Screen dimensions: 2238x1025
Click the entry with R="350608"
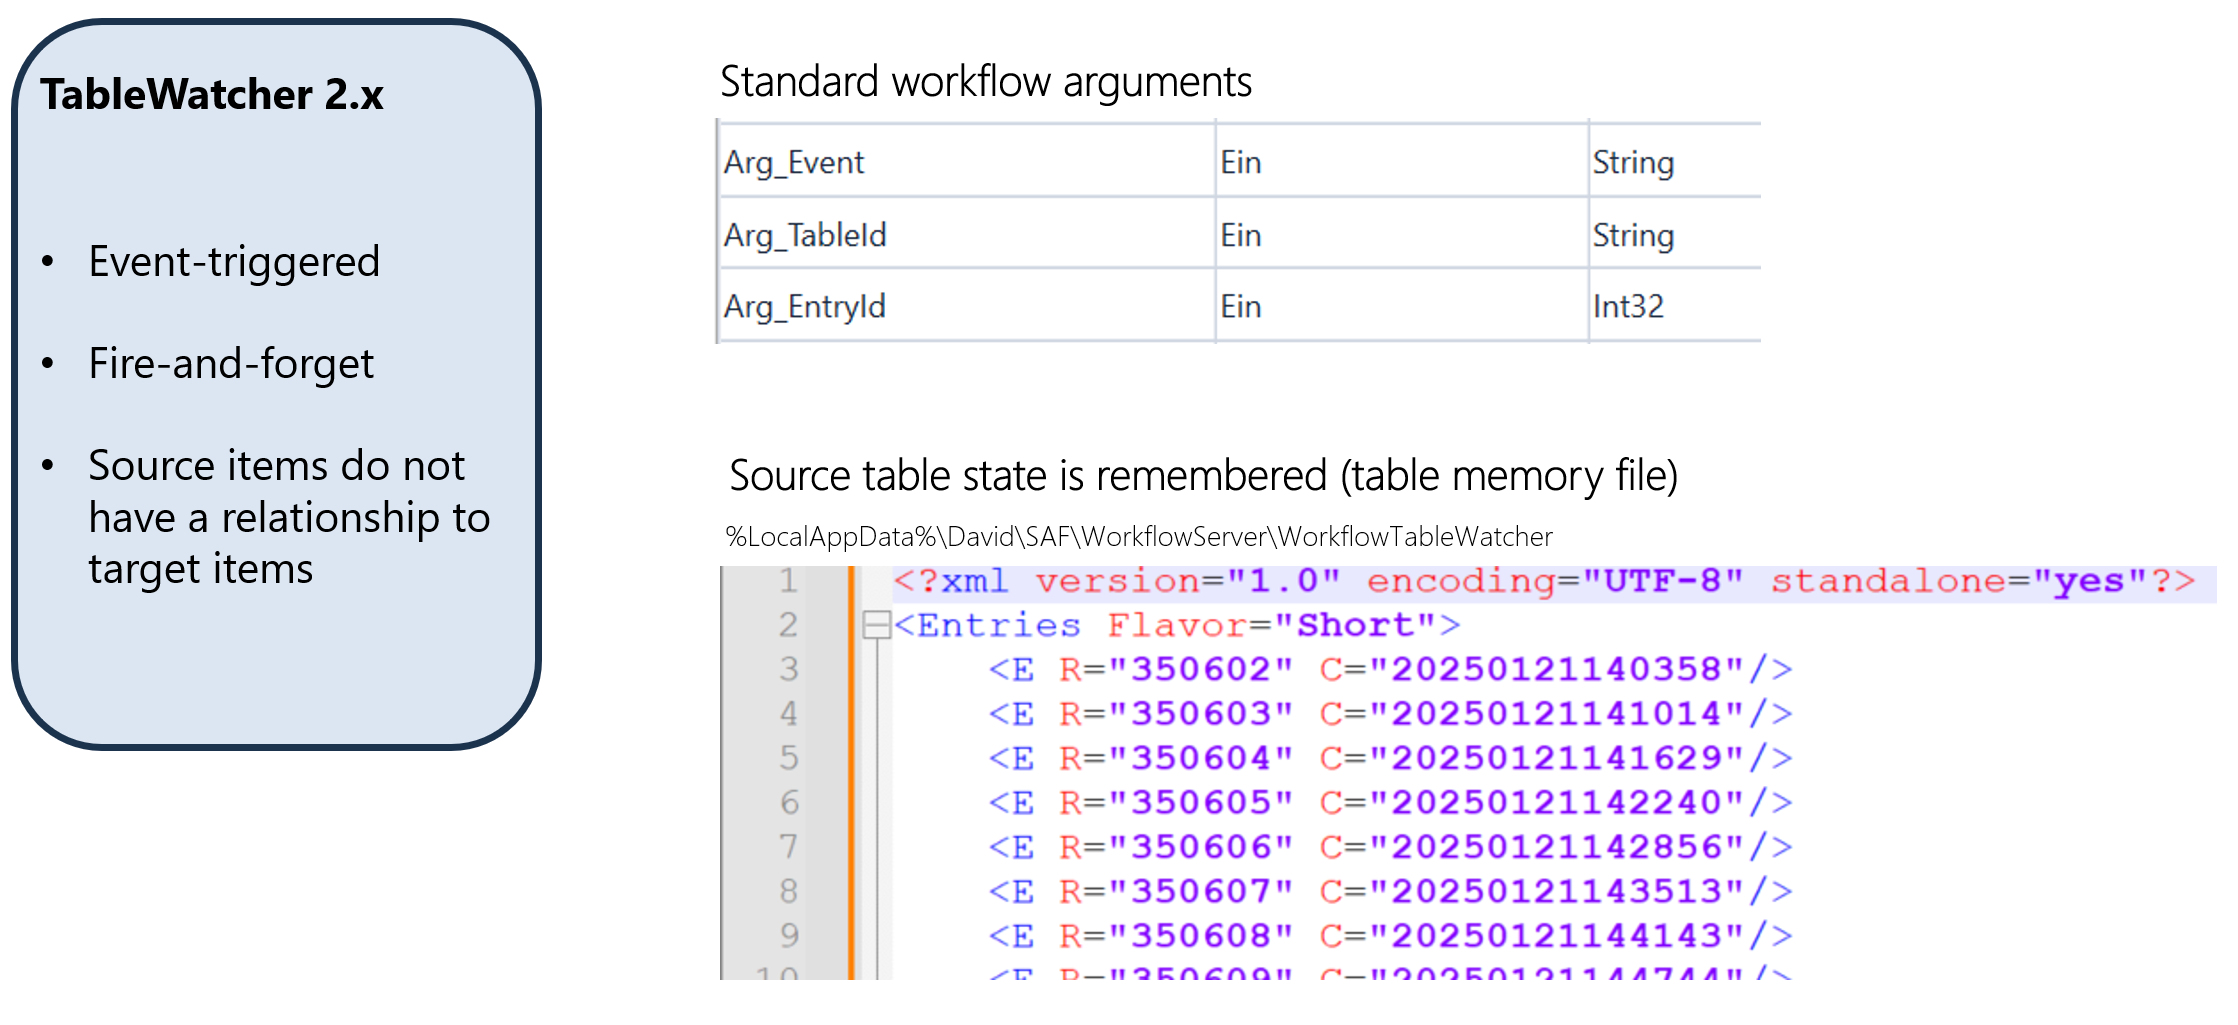(1390, 935)
